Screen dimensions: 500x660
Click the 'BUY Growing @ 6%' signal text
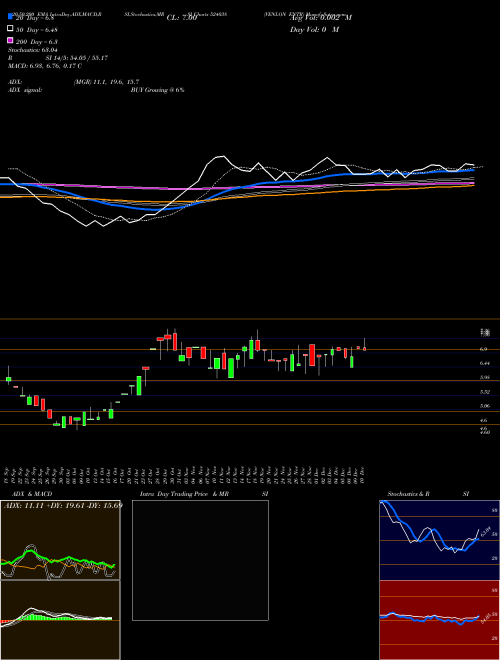pos(157,90)
